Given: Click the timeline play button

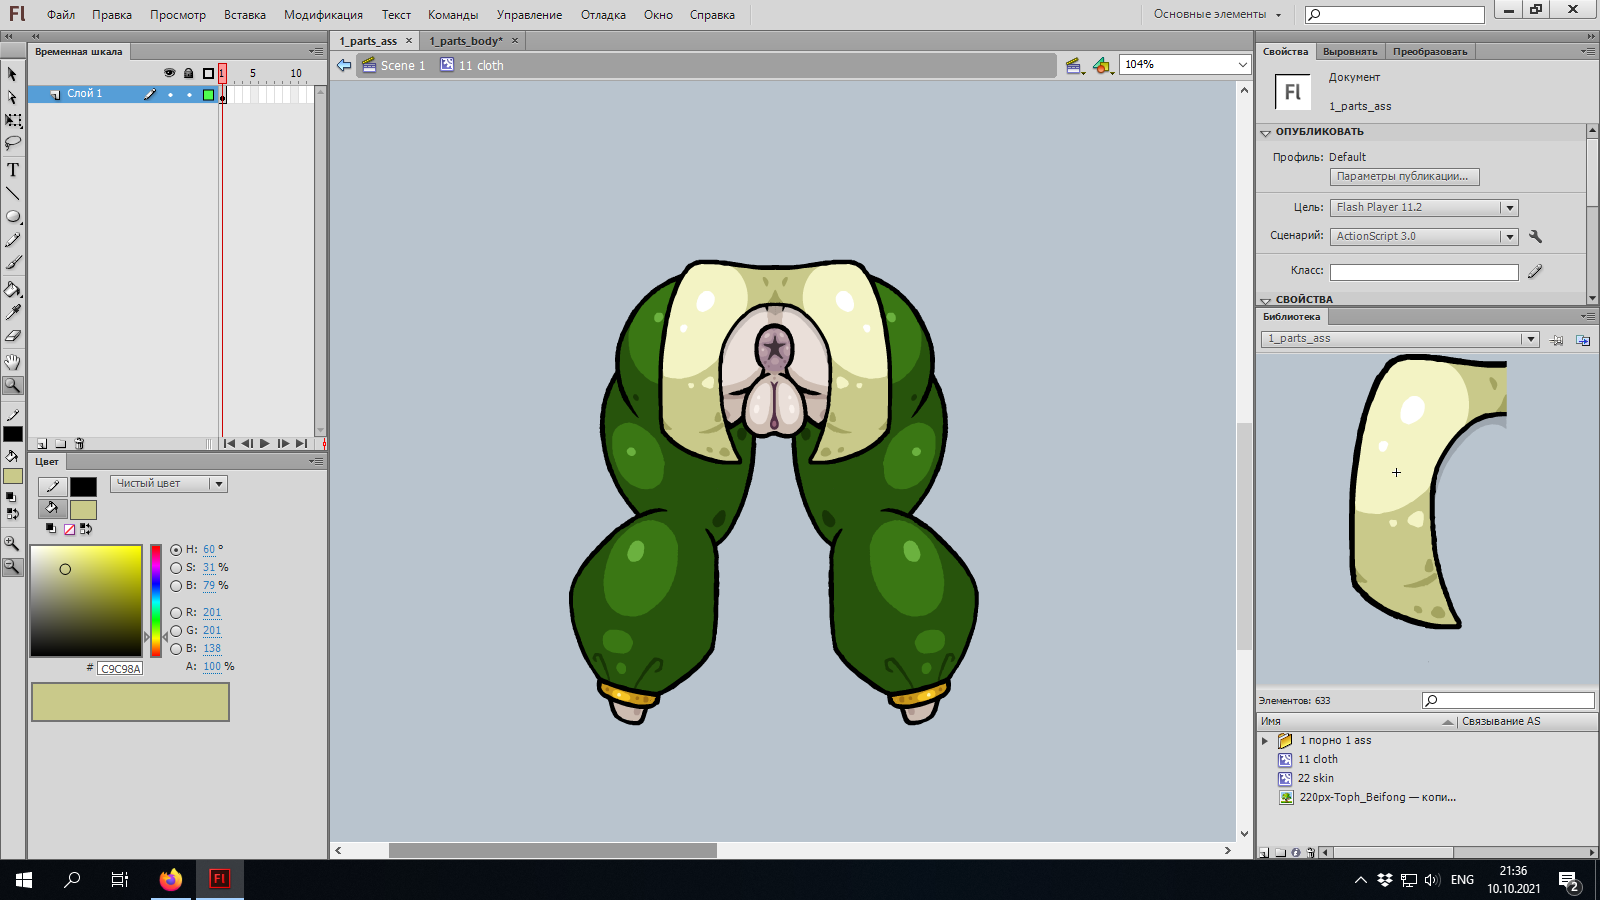Looking at the screenshot, I should pyautogui.click(x=265, y=443).
